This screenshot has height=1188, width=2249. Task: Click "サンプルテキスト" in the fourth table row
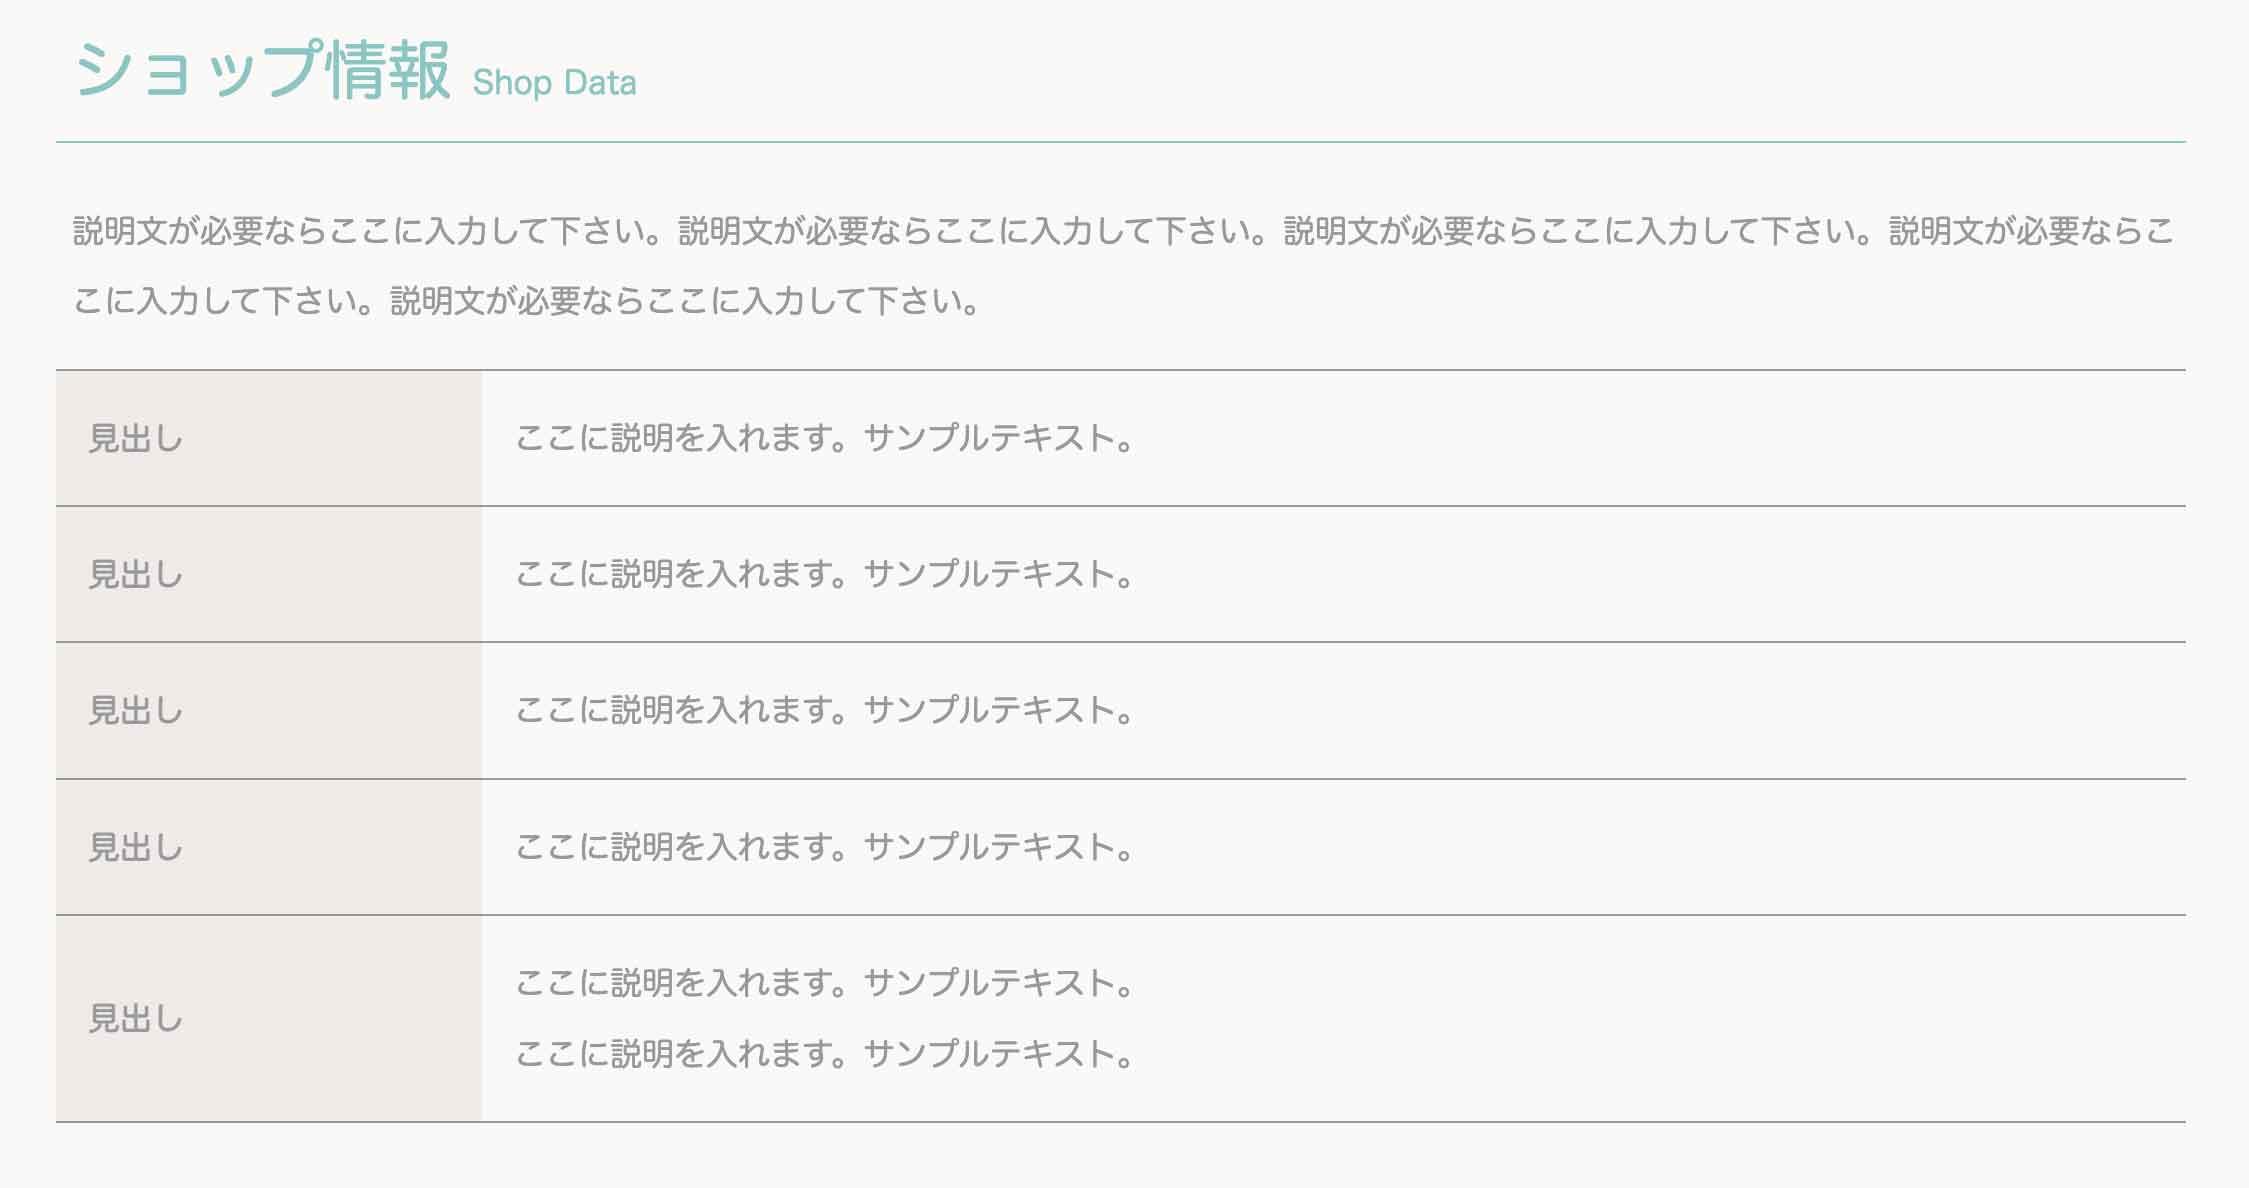point(990,847)
